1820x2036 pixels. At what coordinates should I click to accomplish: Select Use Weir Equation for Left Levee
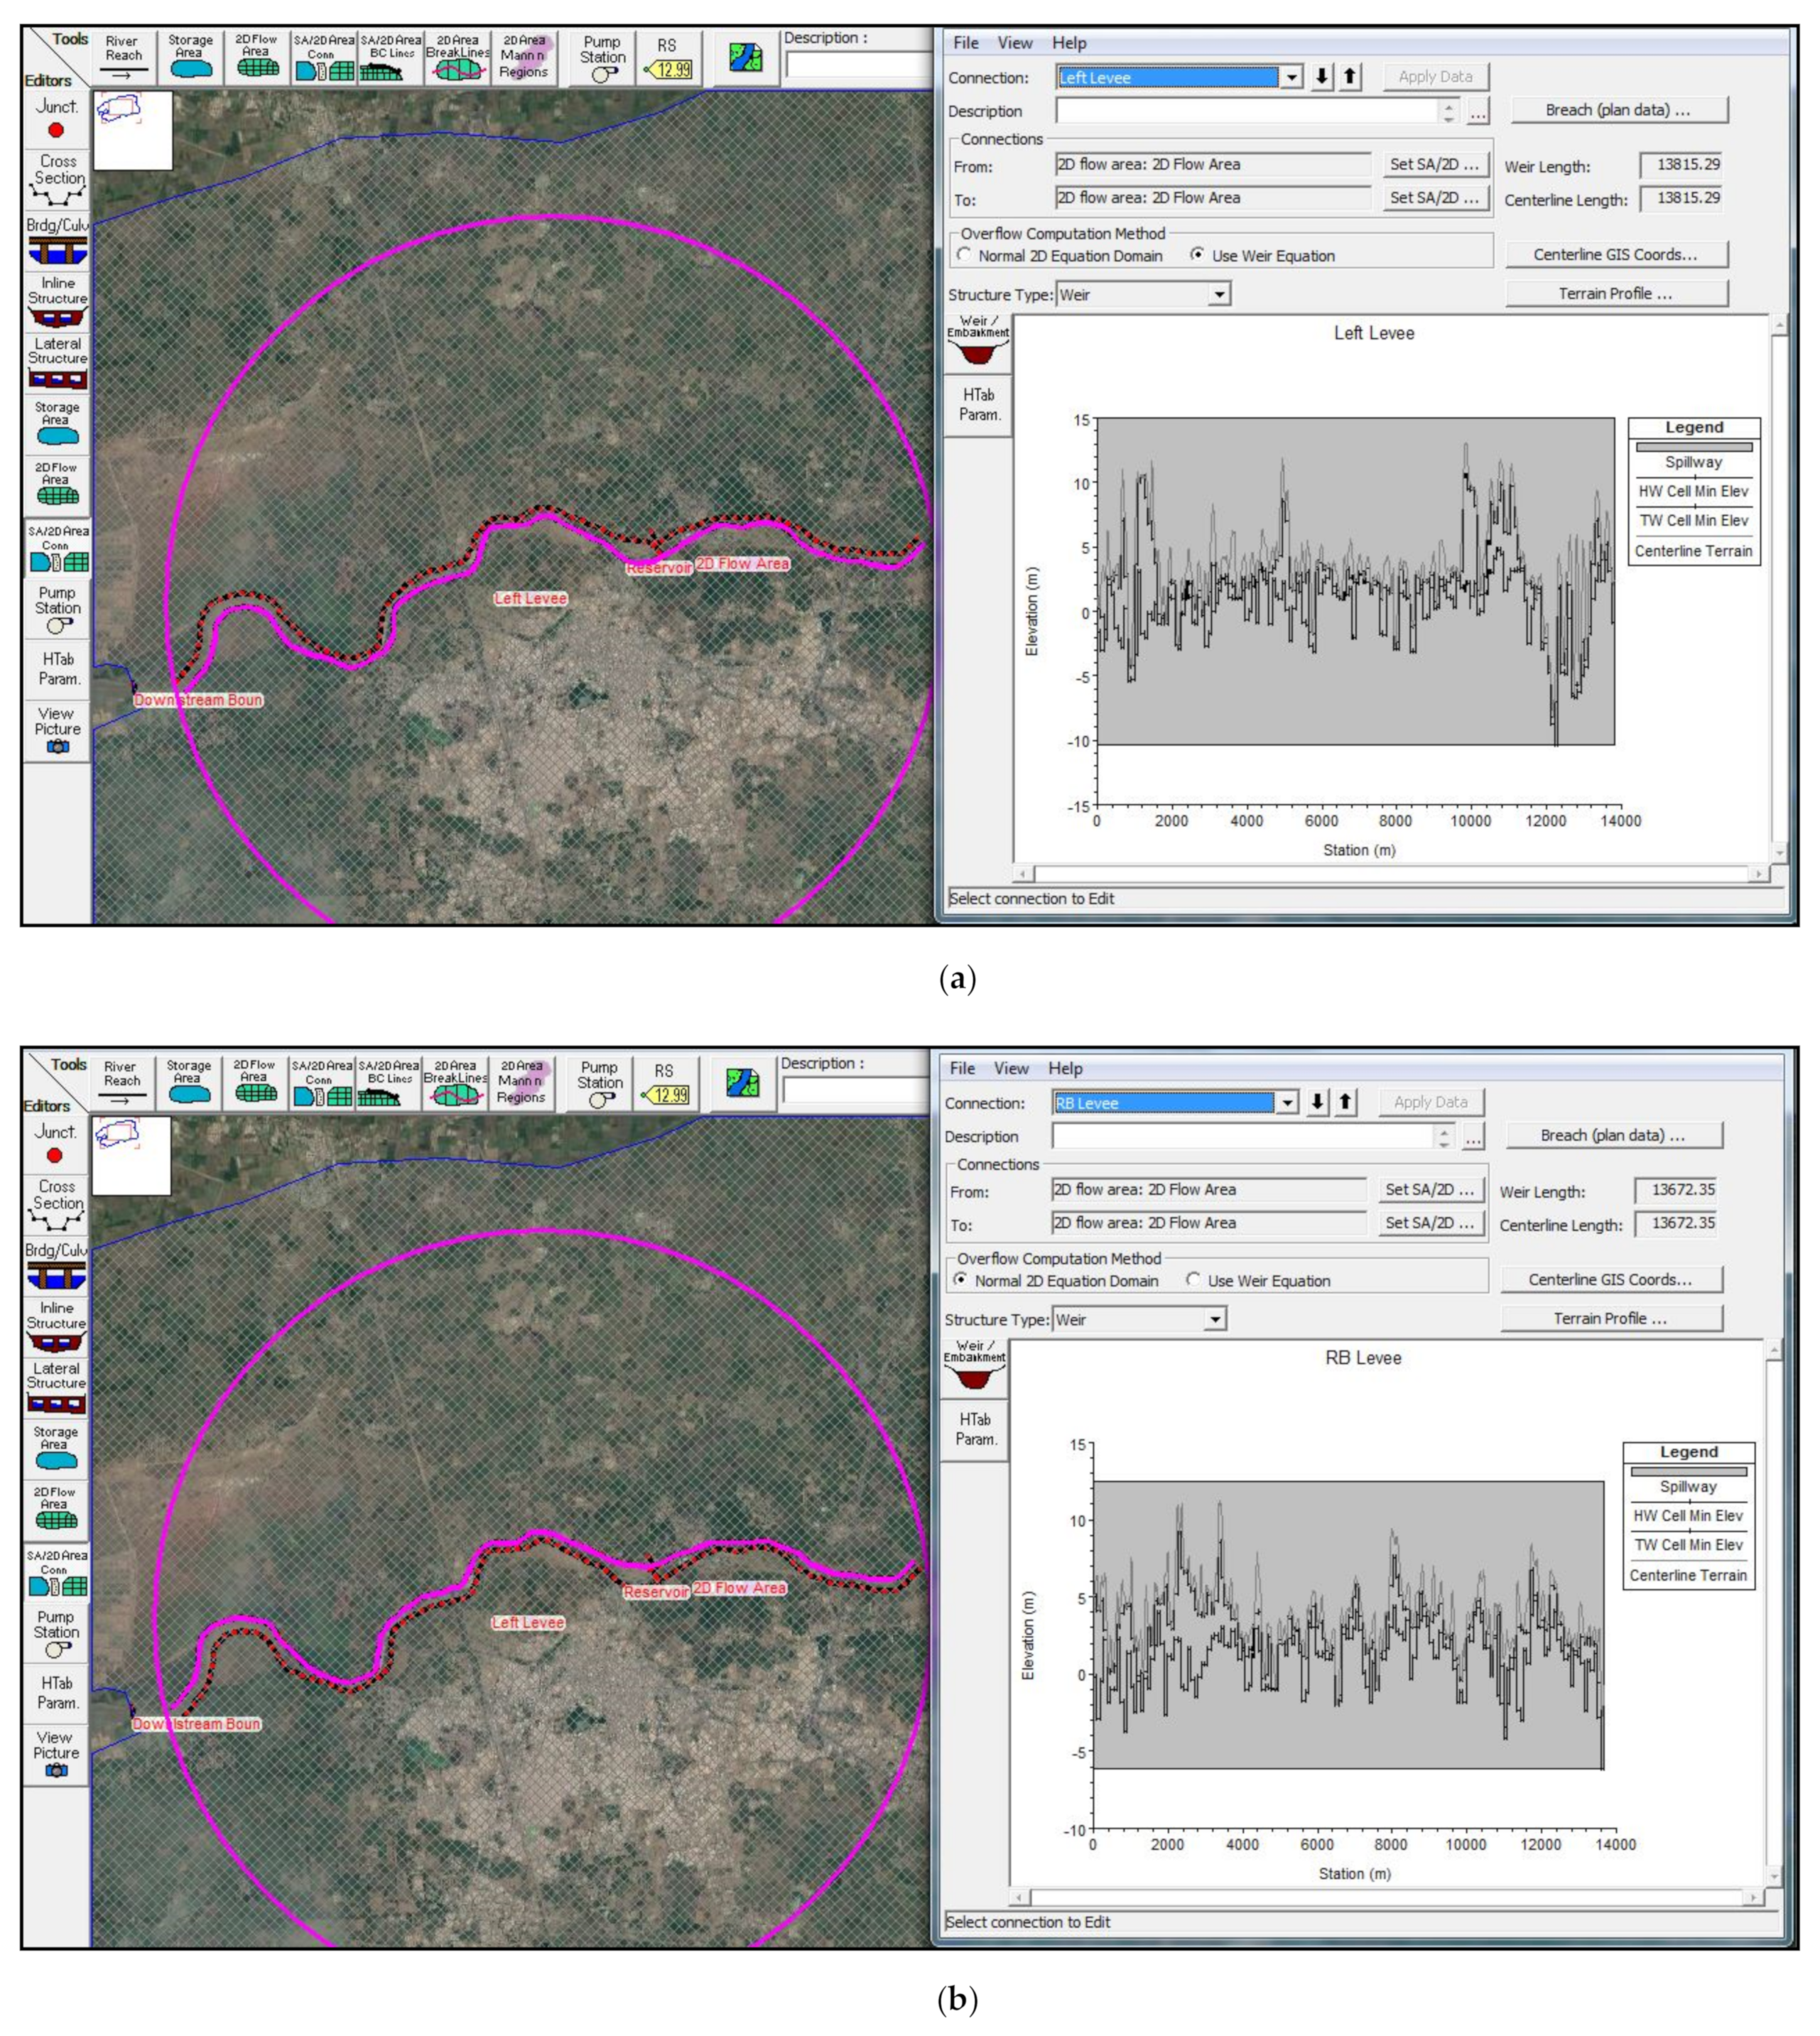[x=1197, y=255]
